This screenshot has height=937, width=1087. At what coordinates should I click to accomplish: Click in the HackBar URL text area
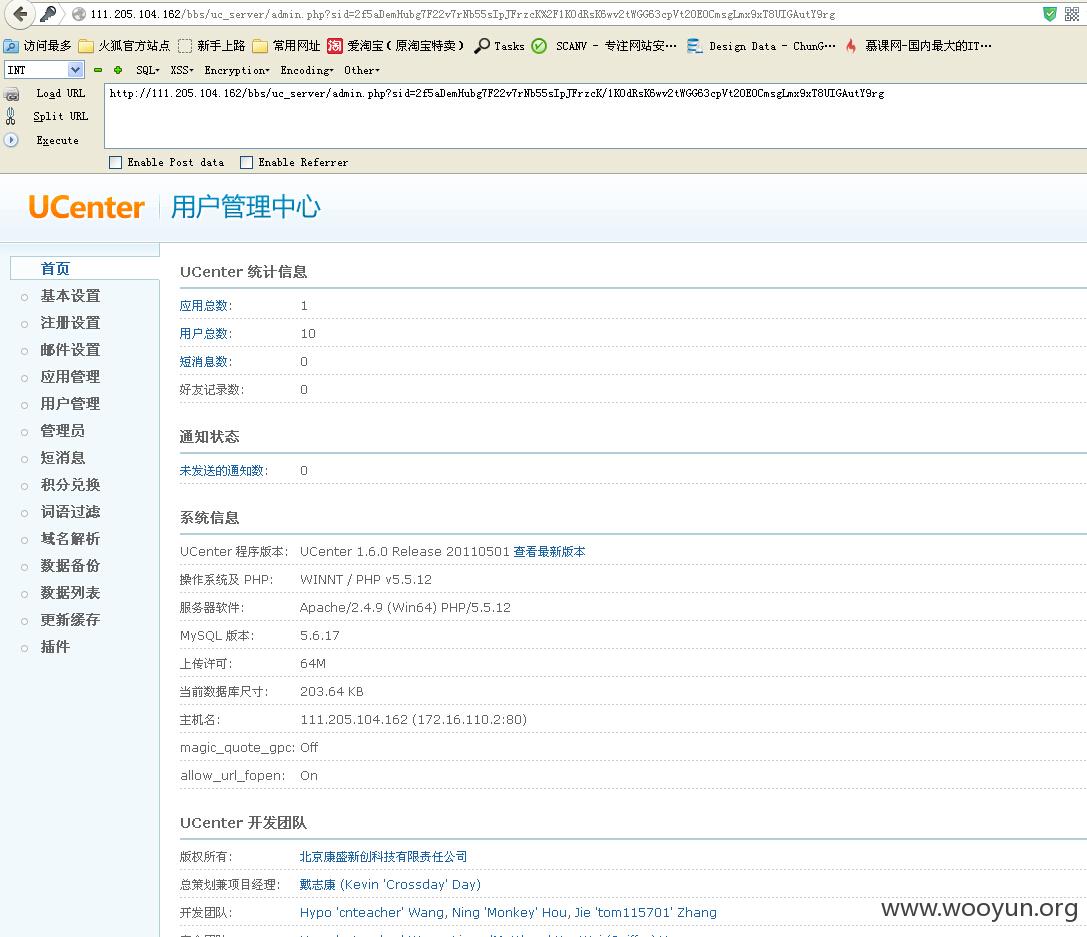595,116
